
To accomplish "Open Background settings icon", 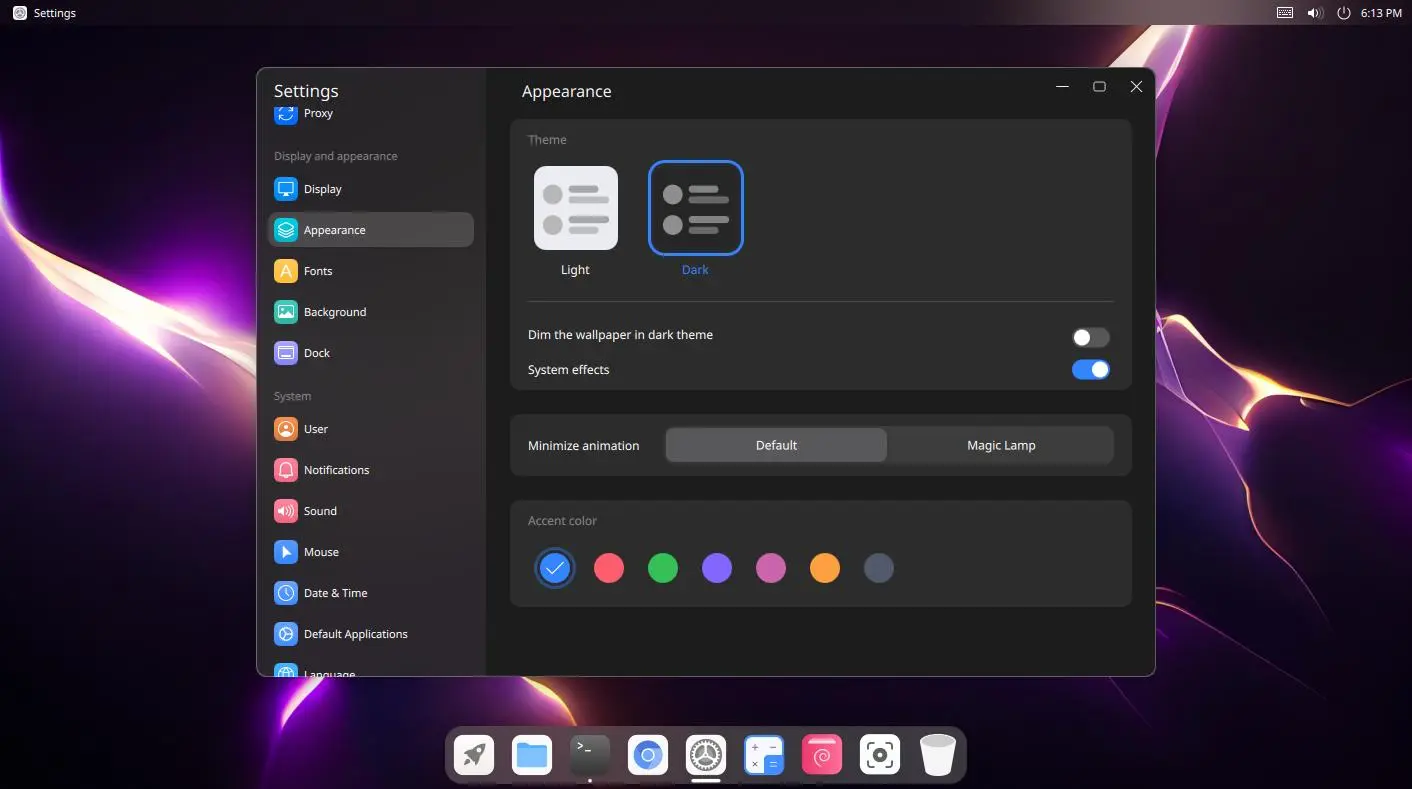I will [x=286, y=312].
